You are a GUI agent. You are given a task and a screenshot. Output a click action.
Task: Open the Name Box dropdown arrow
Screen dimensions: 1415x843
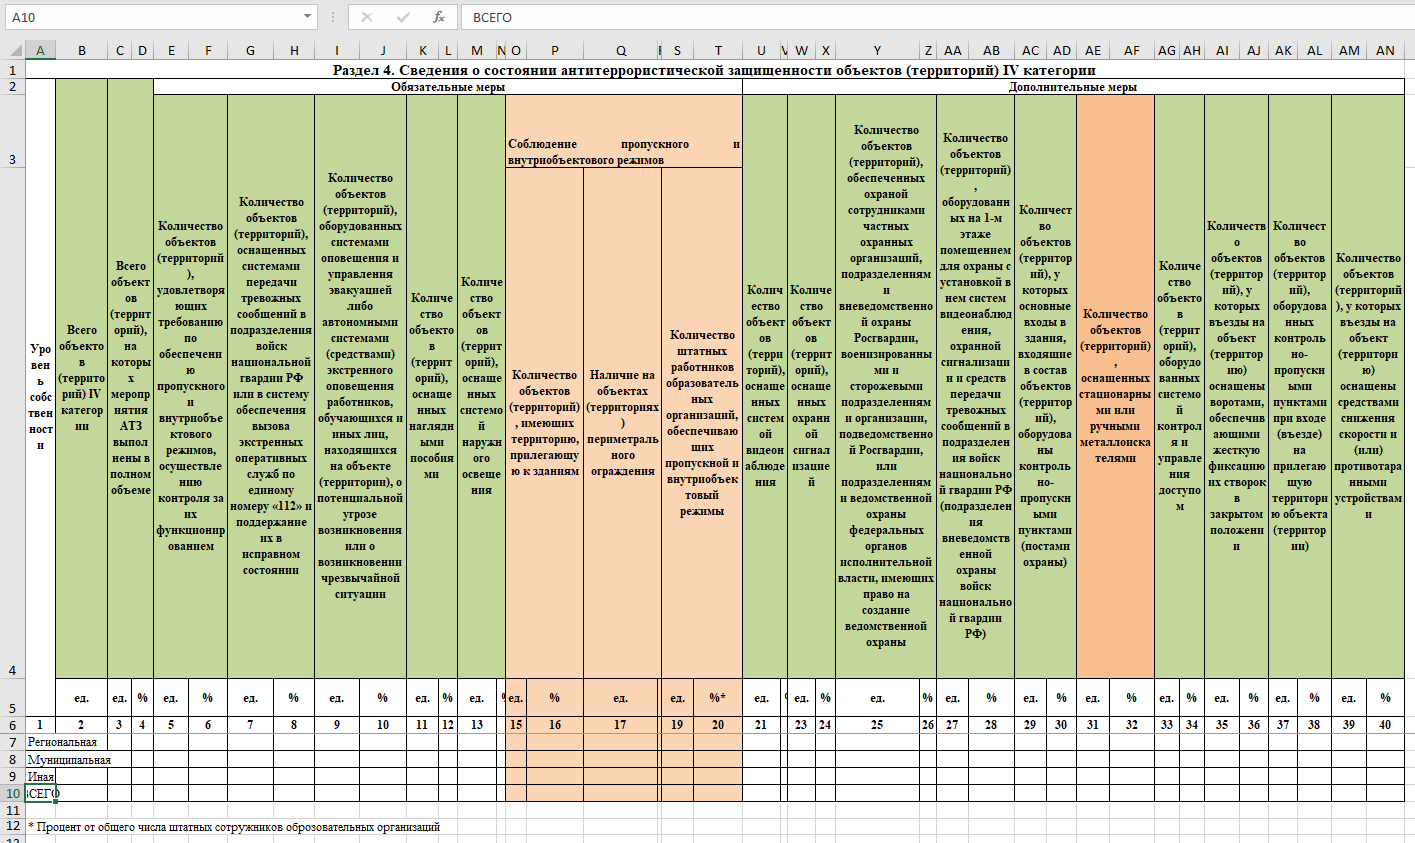[307, 17]
